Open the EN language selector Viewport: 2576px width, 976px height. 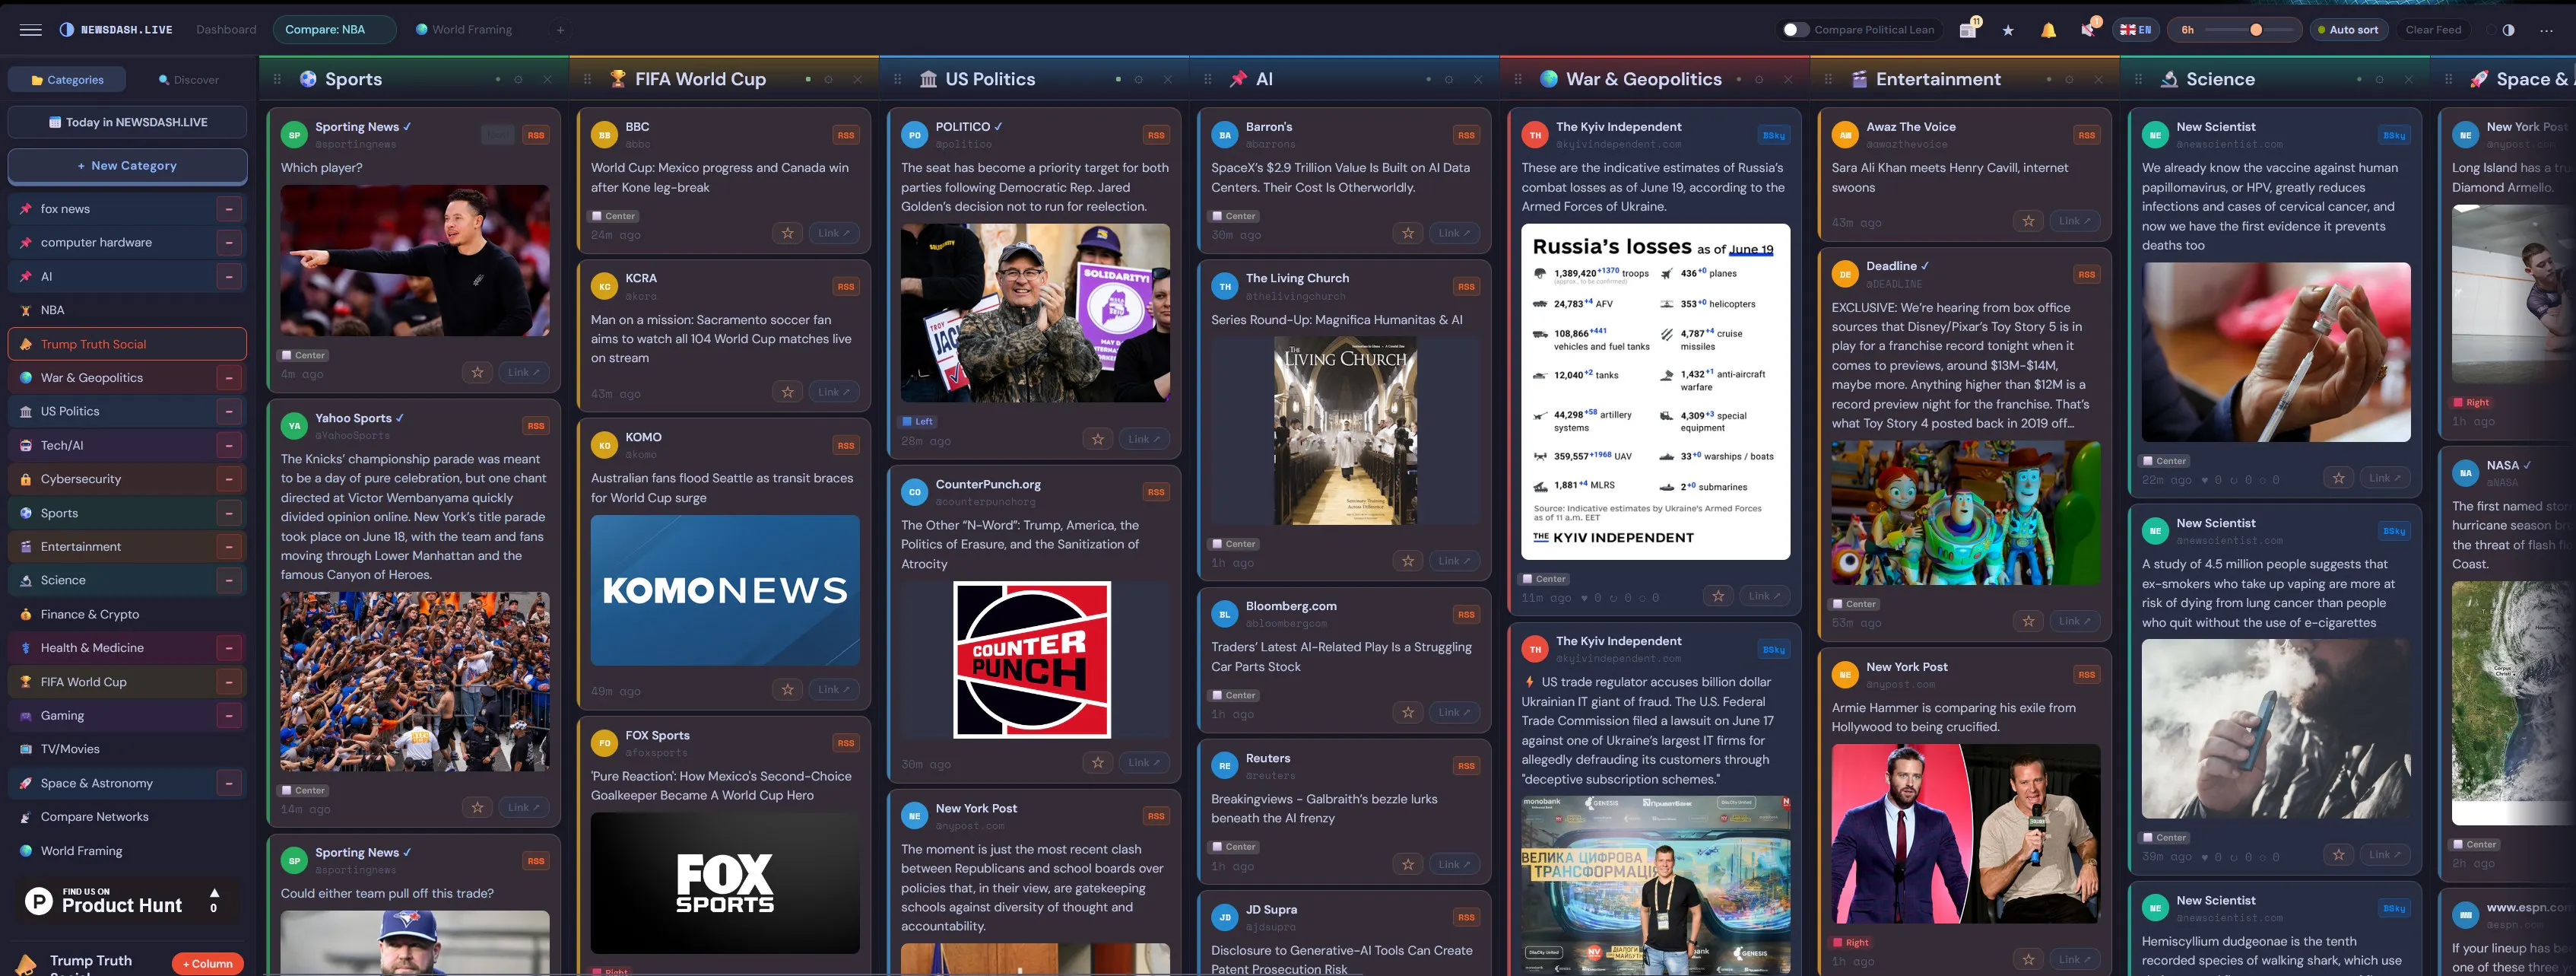click(2136, 30)
